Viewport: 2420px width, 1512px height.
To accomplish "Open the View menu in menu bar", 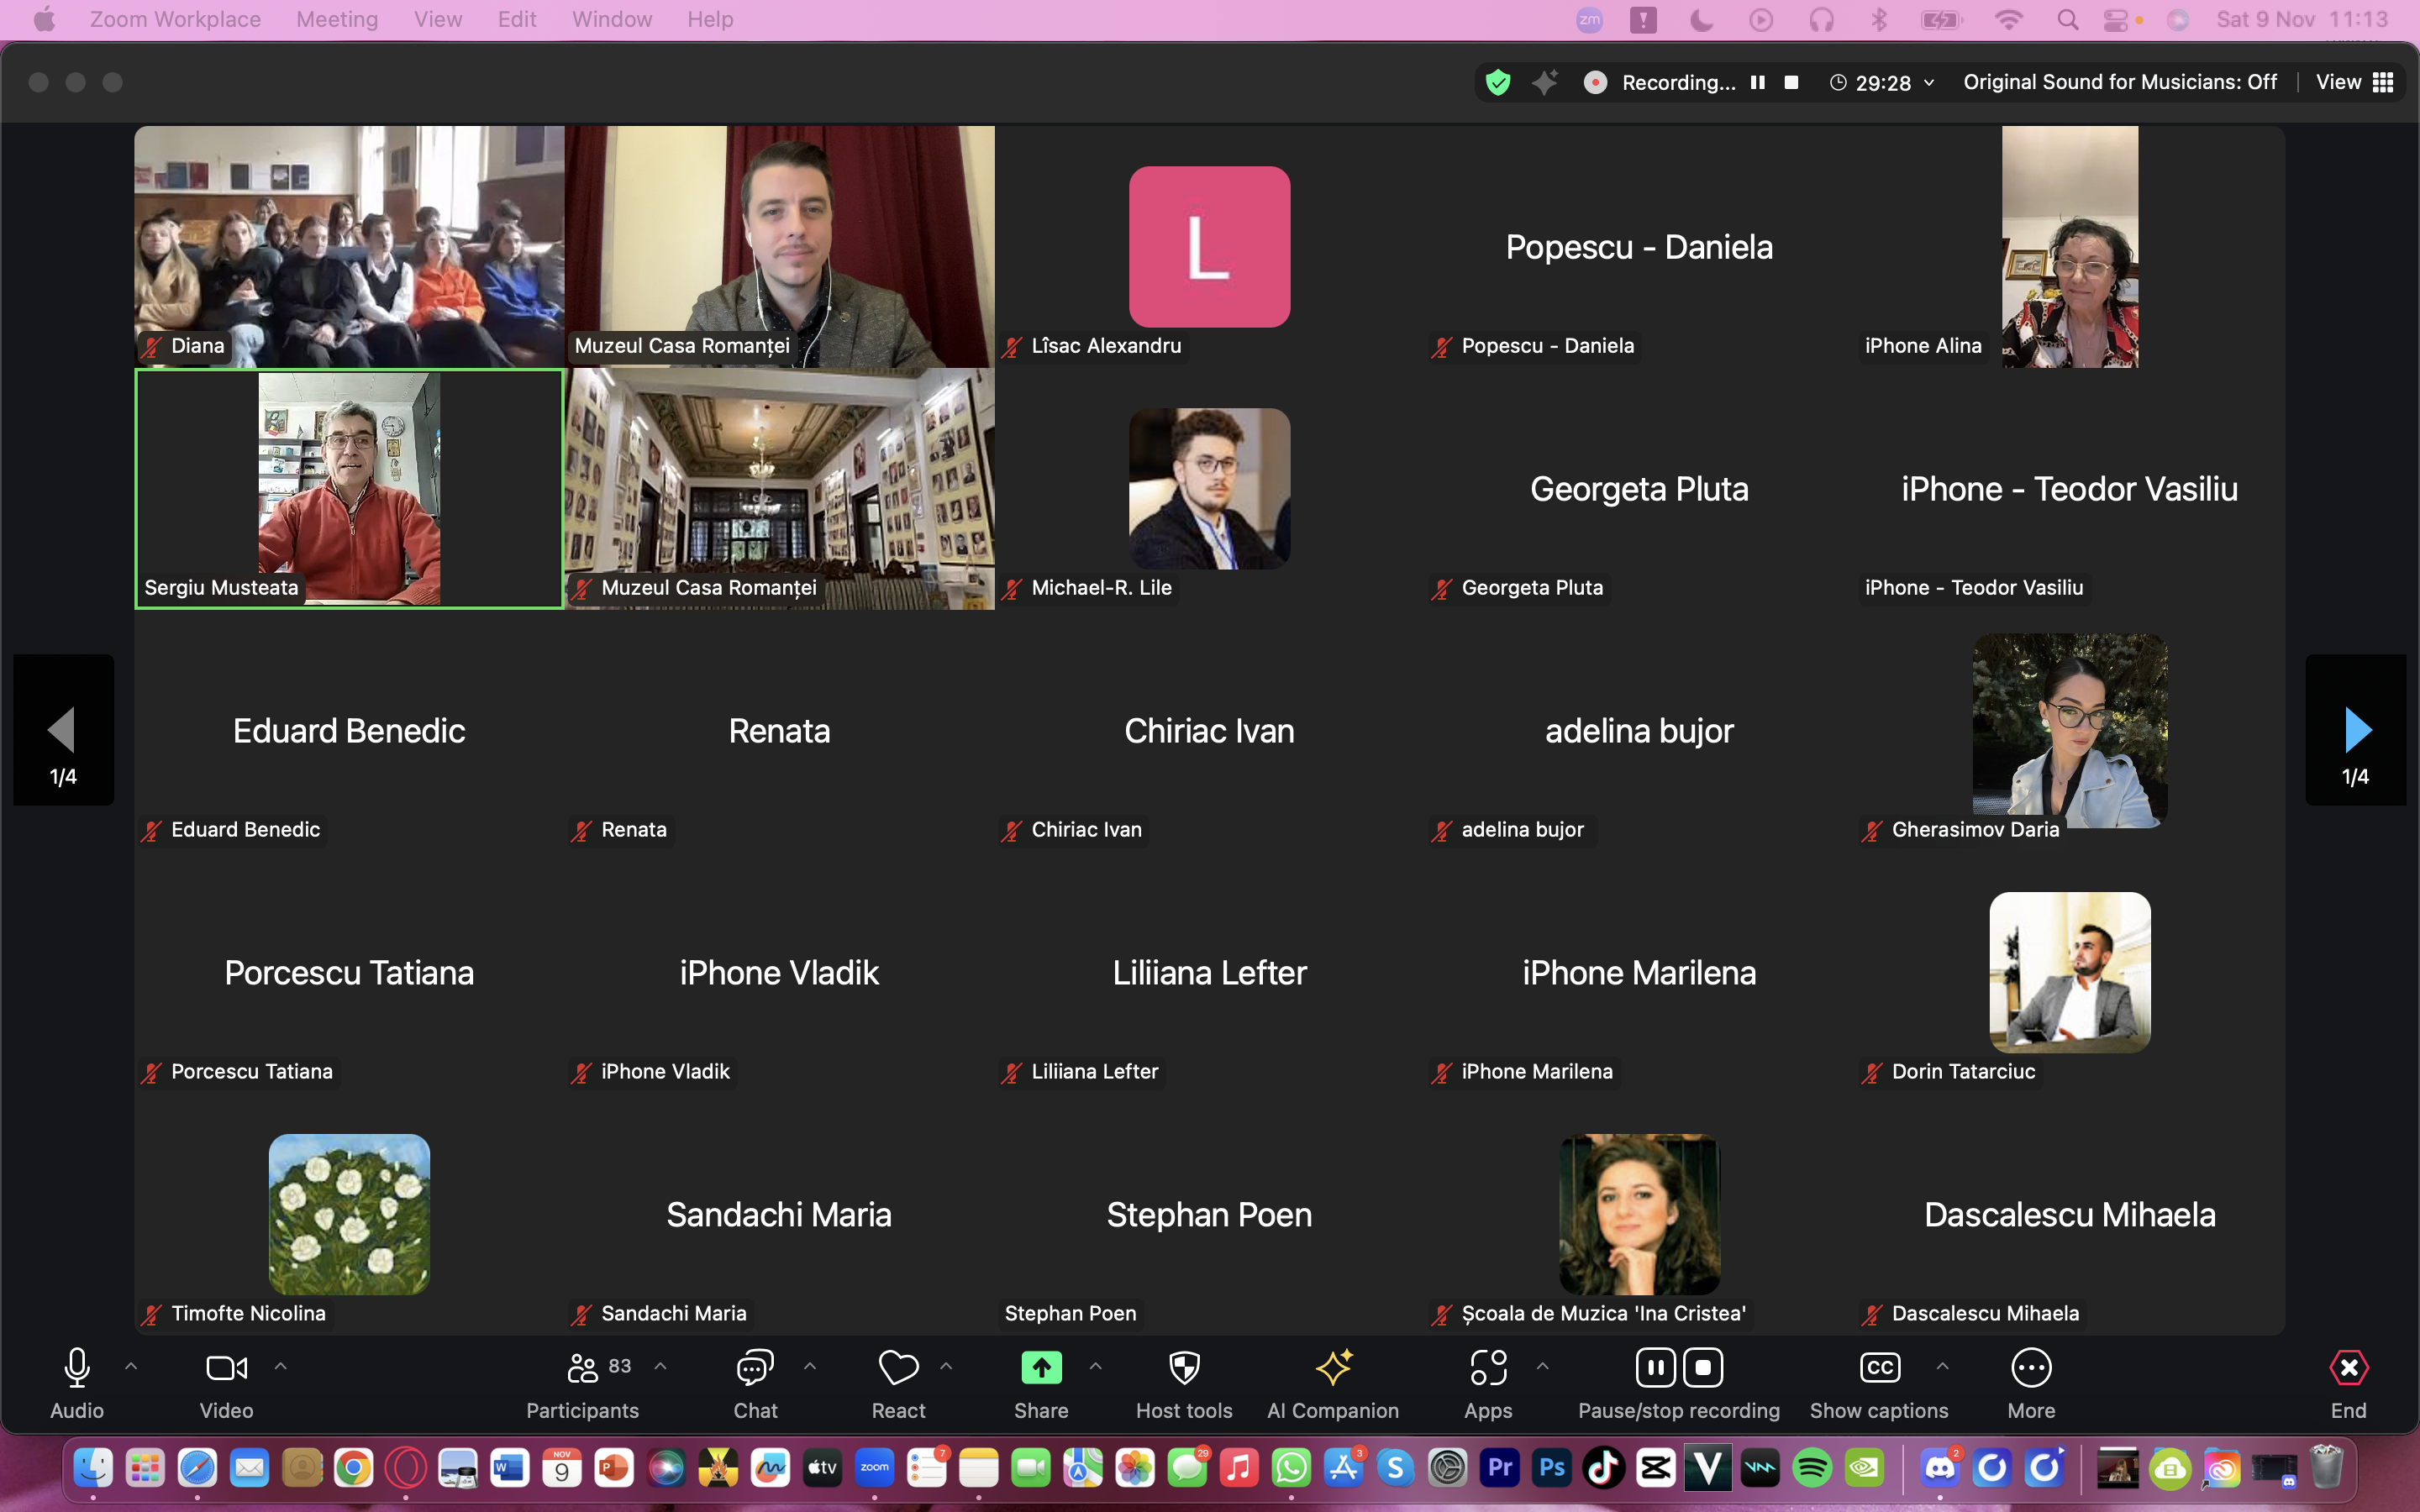I will [438, 19].
